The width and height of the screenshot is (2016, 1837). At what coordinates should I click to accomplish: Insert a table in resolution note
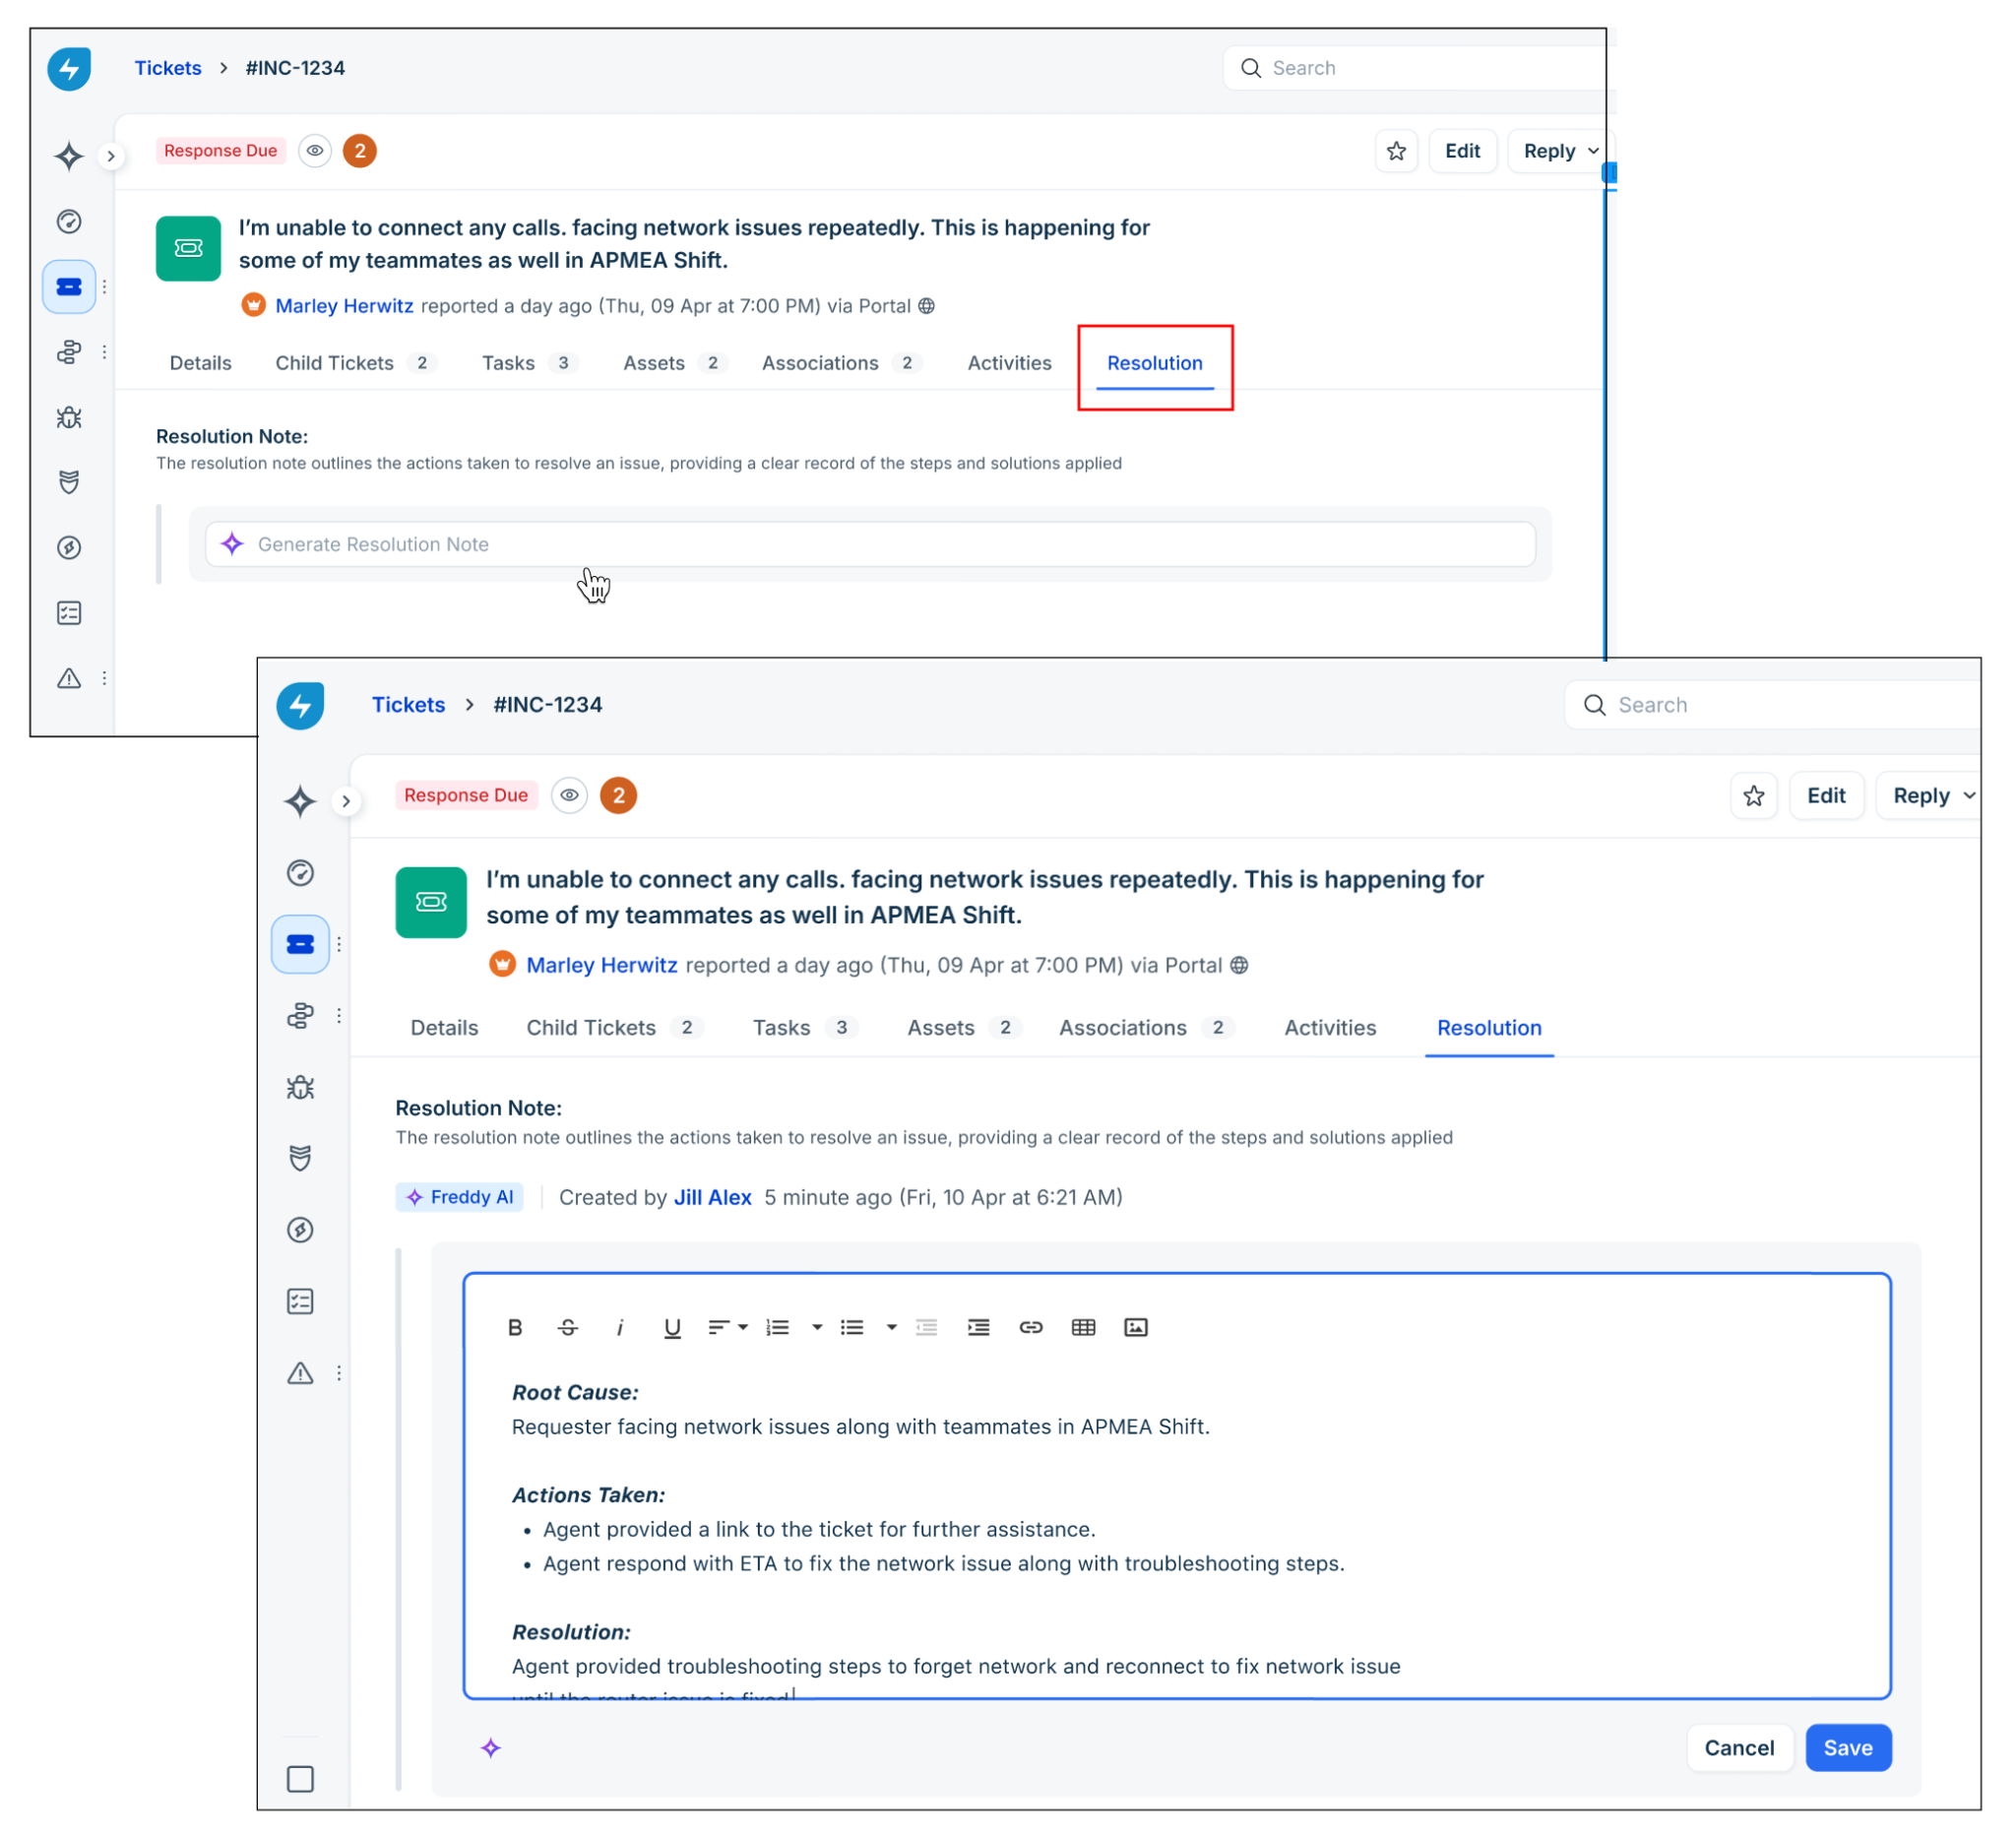tap(1083, 1327)
